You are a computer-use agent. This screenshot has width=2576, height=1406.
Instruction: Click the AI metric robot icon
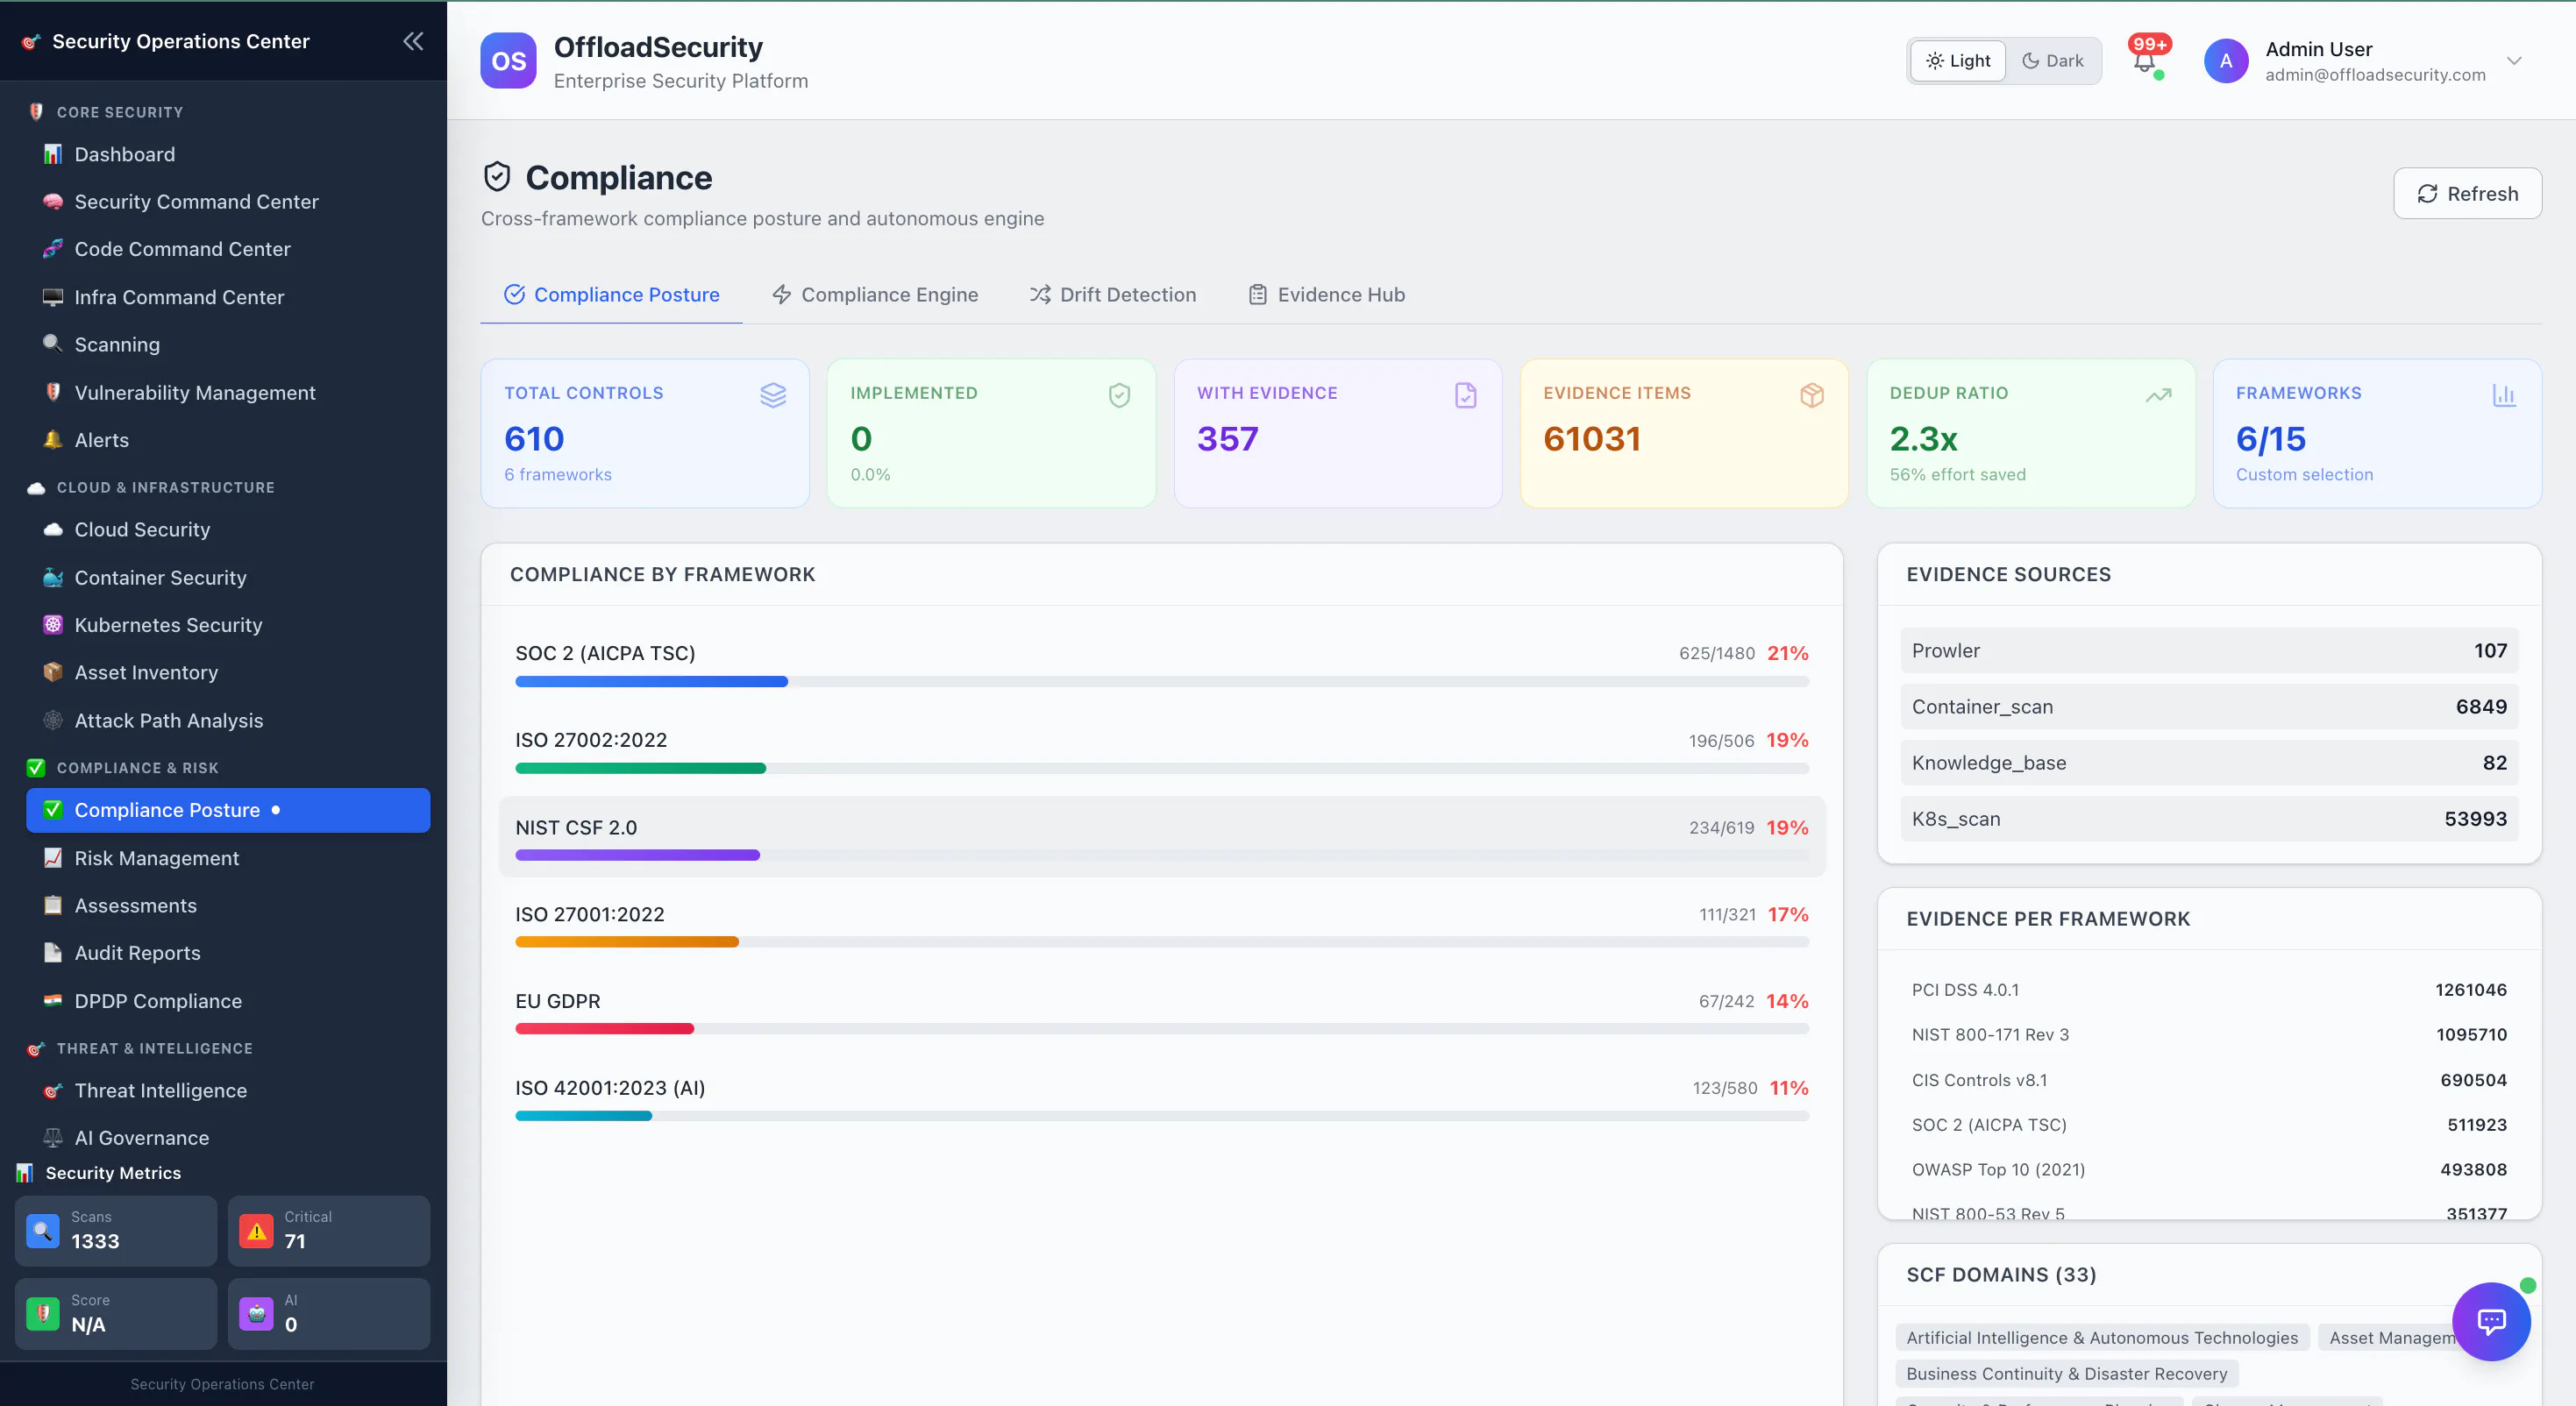pos(257,1313)
